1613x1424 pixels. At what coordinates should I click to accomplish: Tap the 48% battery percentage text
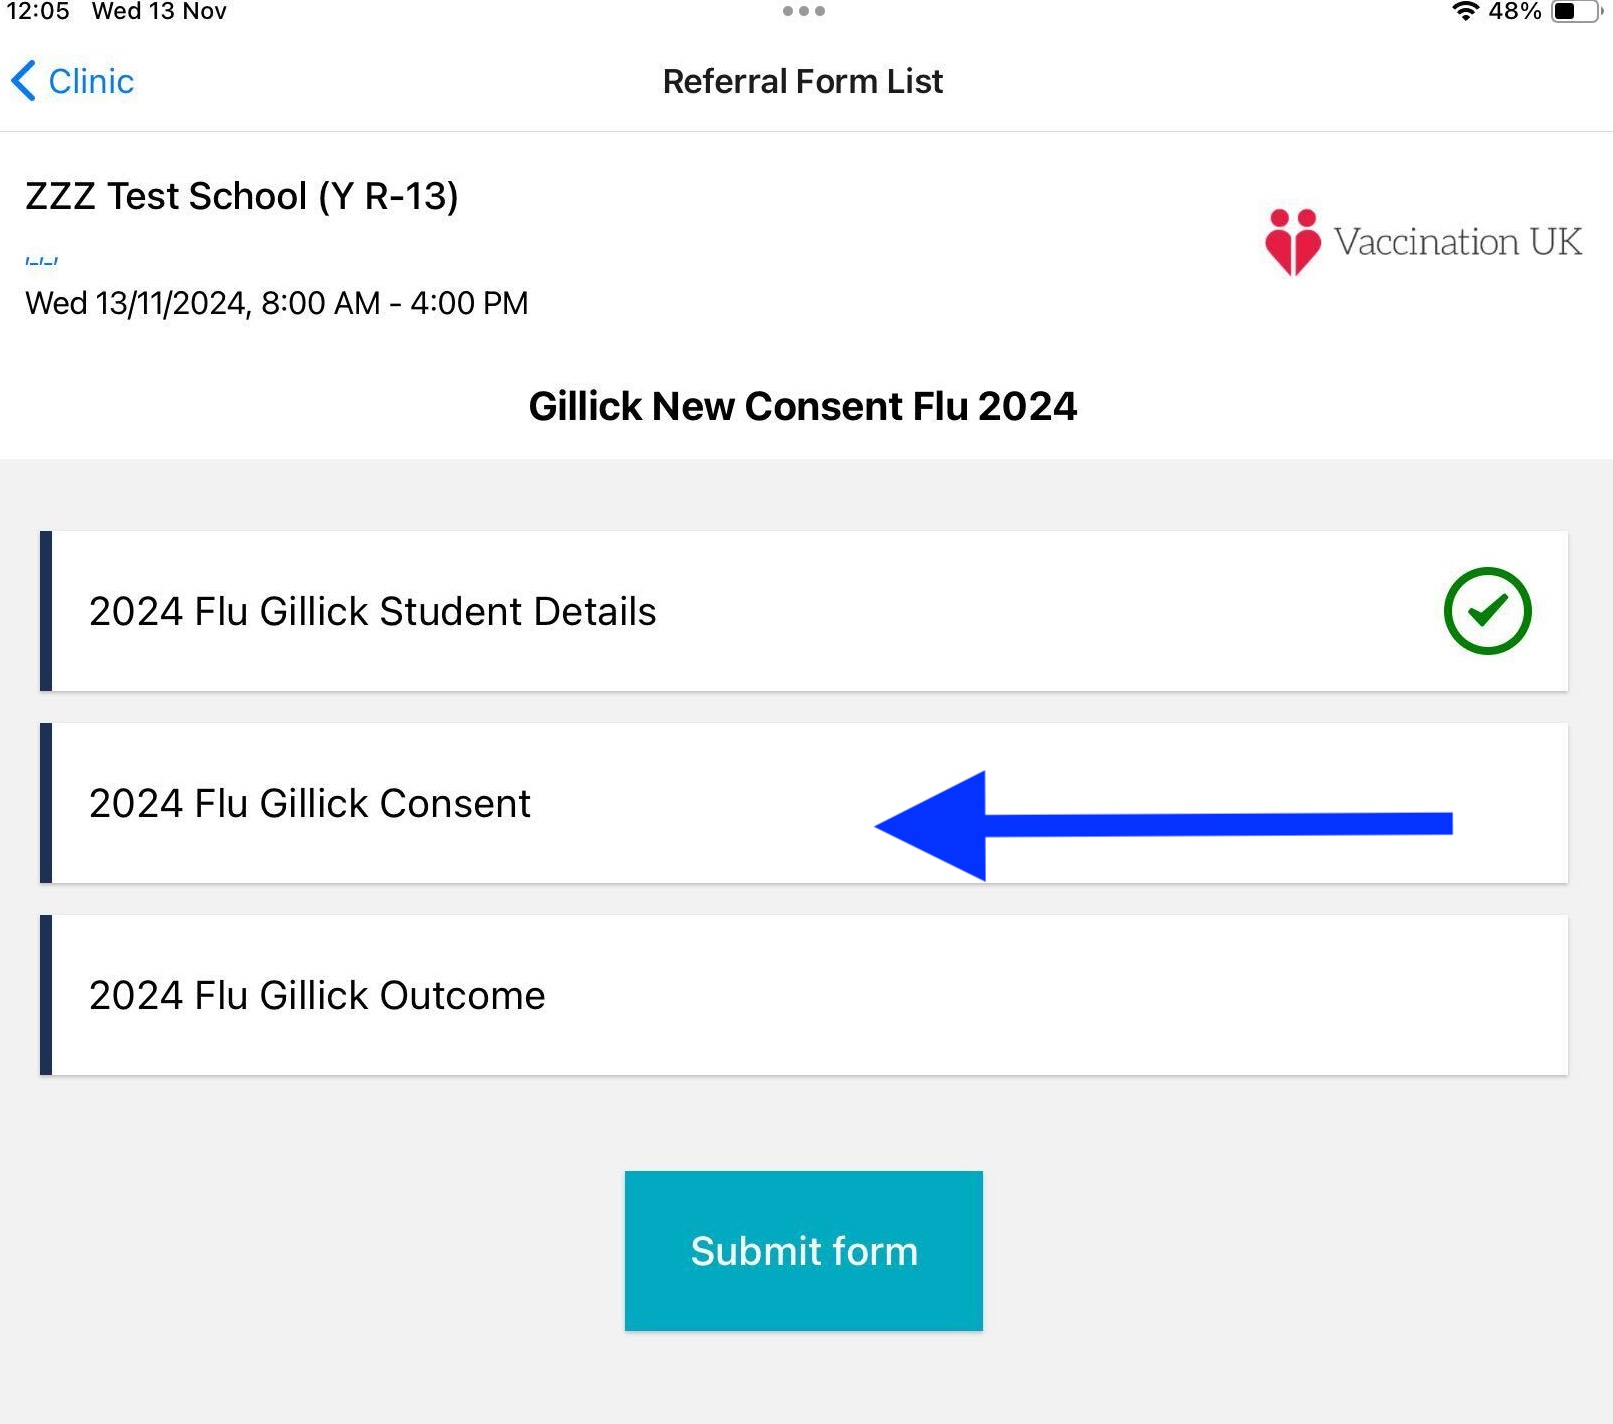click(x=1514, y=12)
